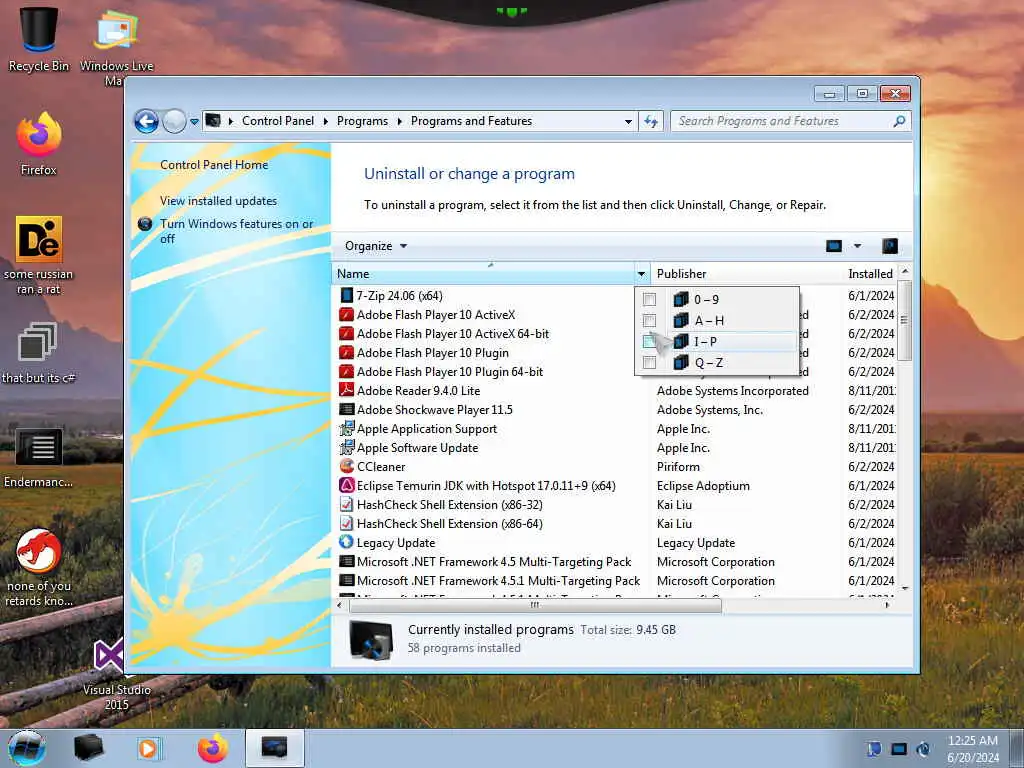This screenshot has height=768, width=1024.
Task: Expand arrow after Control Panel breadcrumb
Action: 326,121
